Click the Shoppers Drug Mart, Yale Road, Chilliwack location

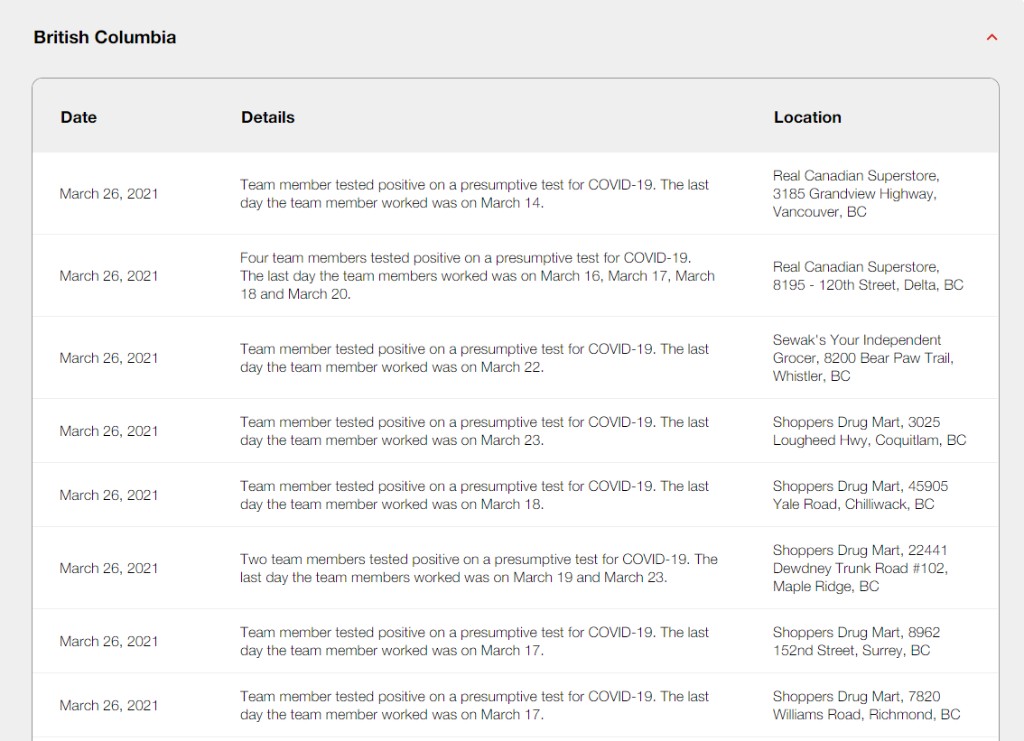pos(860,495)
